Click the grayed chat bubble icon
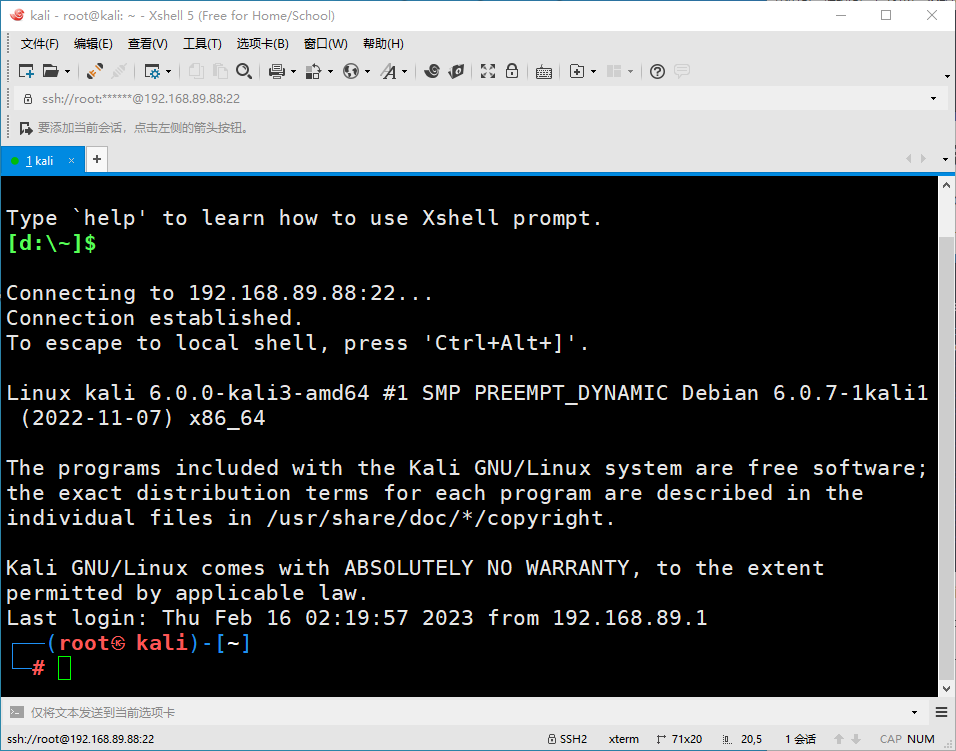 pyautogui.click(x=682, y=71)
